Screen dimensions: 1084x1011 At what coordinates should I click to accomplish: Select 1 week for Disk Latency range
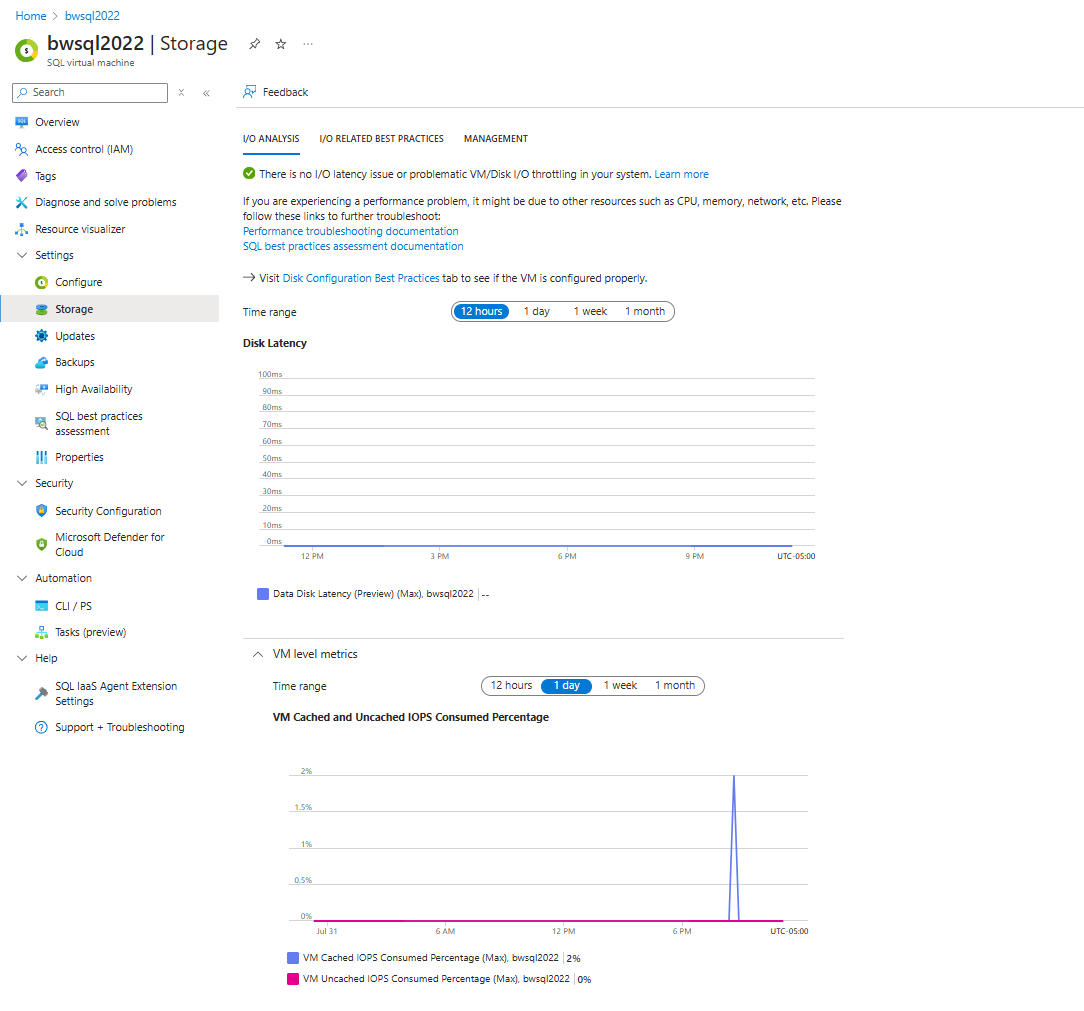590,311
